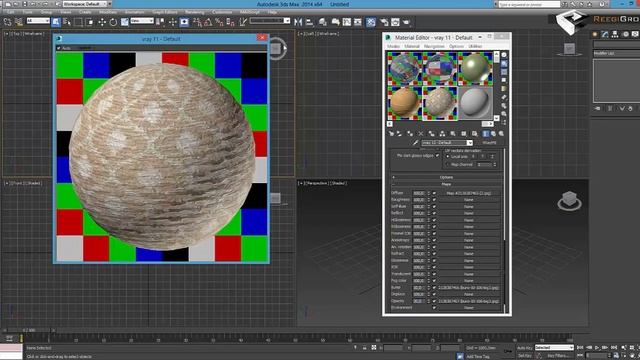Toggle Background icon in Material Editor
The width and height of the screenshot is (640, 360).
point(504,72)
